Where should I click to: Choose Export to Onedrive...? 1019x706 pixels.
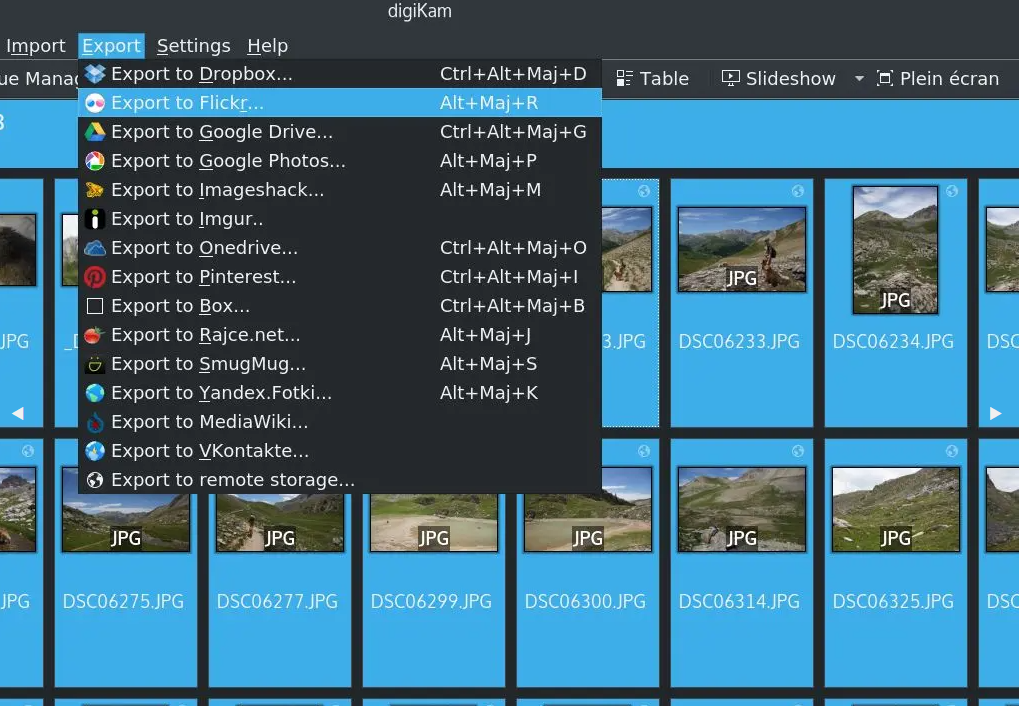(x=340, y=248)
